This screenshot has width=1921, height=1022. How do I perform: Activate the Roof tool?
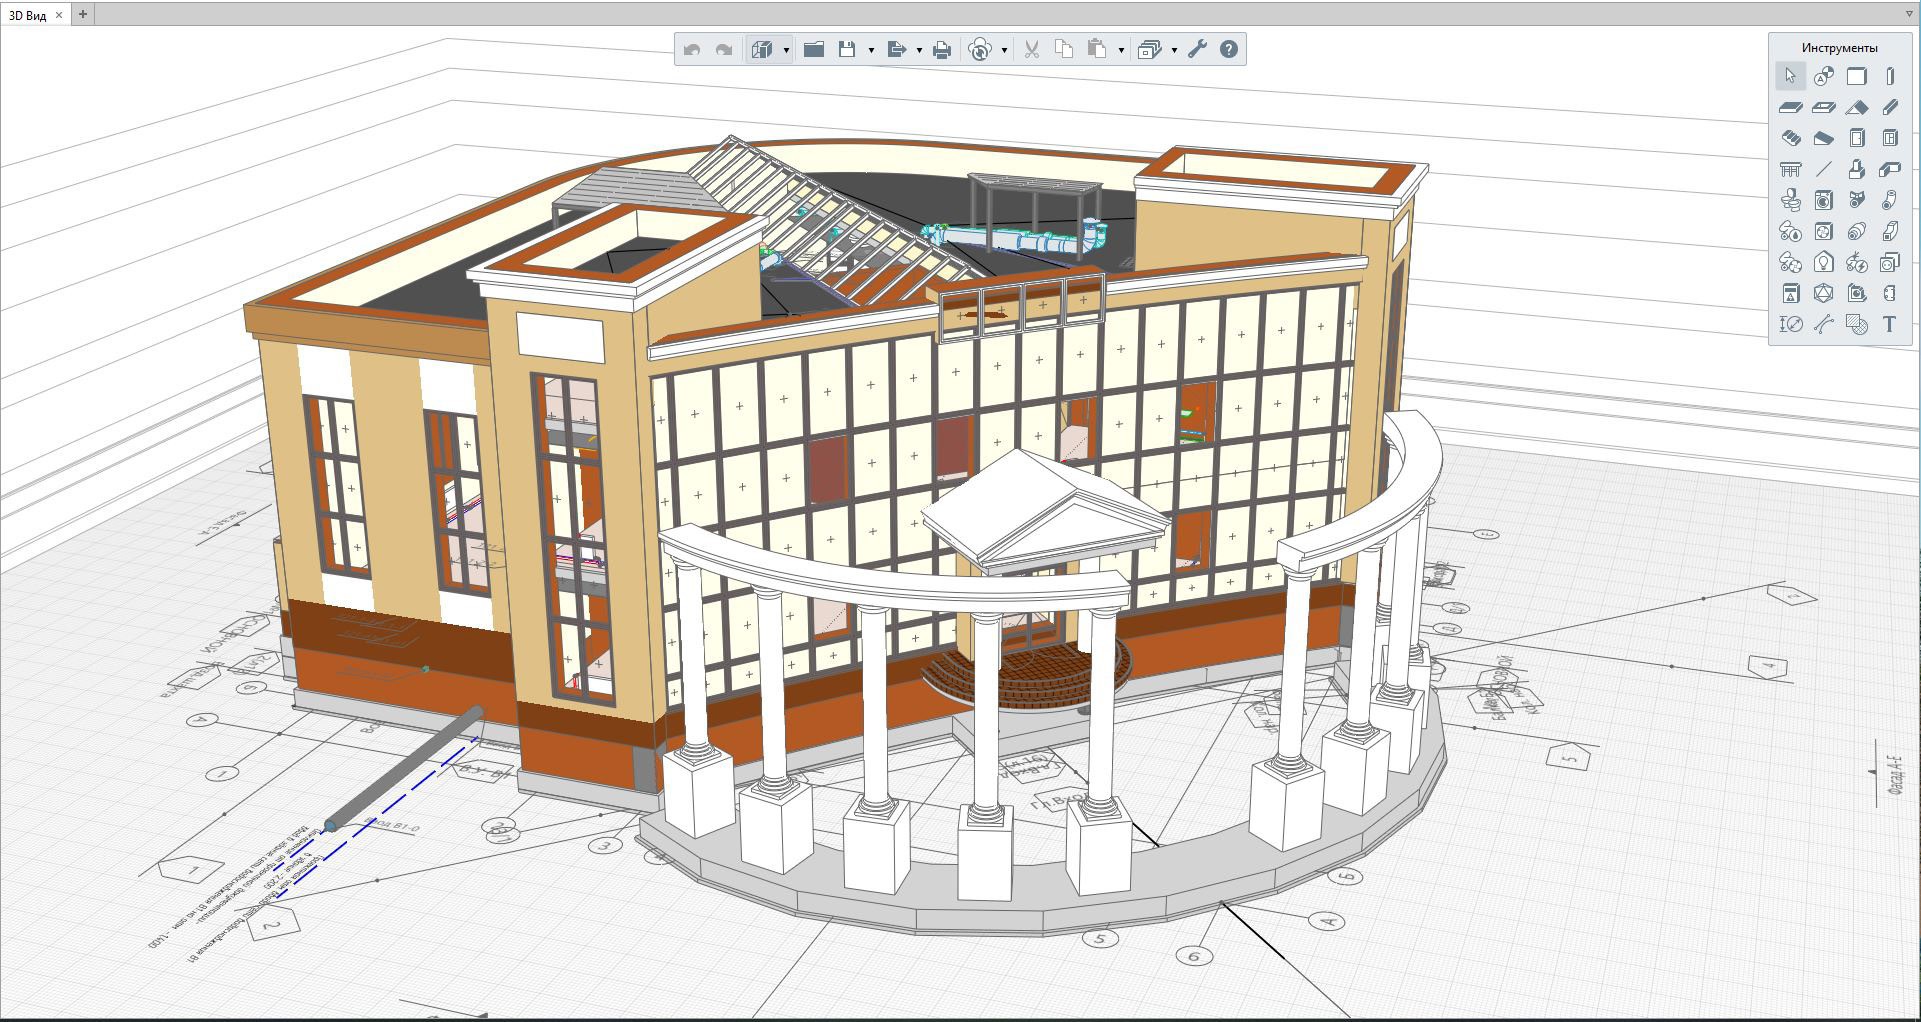pyautogui.click(x=1856, y=107)
